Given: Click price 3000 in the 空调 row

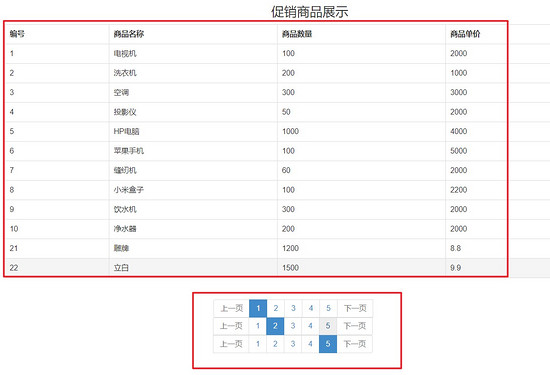Looking at the screenshot, I should pos(459,92).
